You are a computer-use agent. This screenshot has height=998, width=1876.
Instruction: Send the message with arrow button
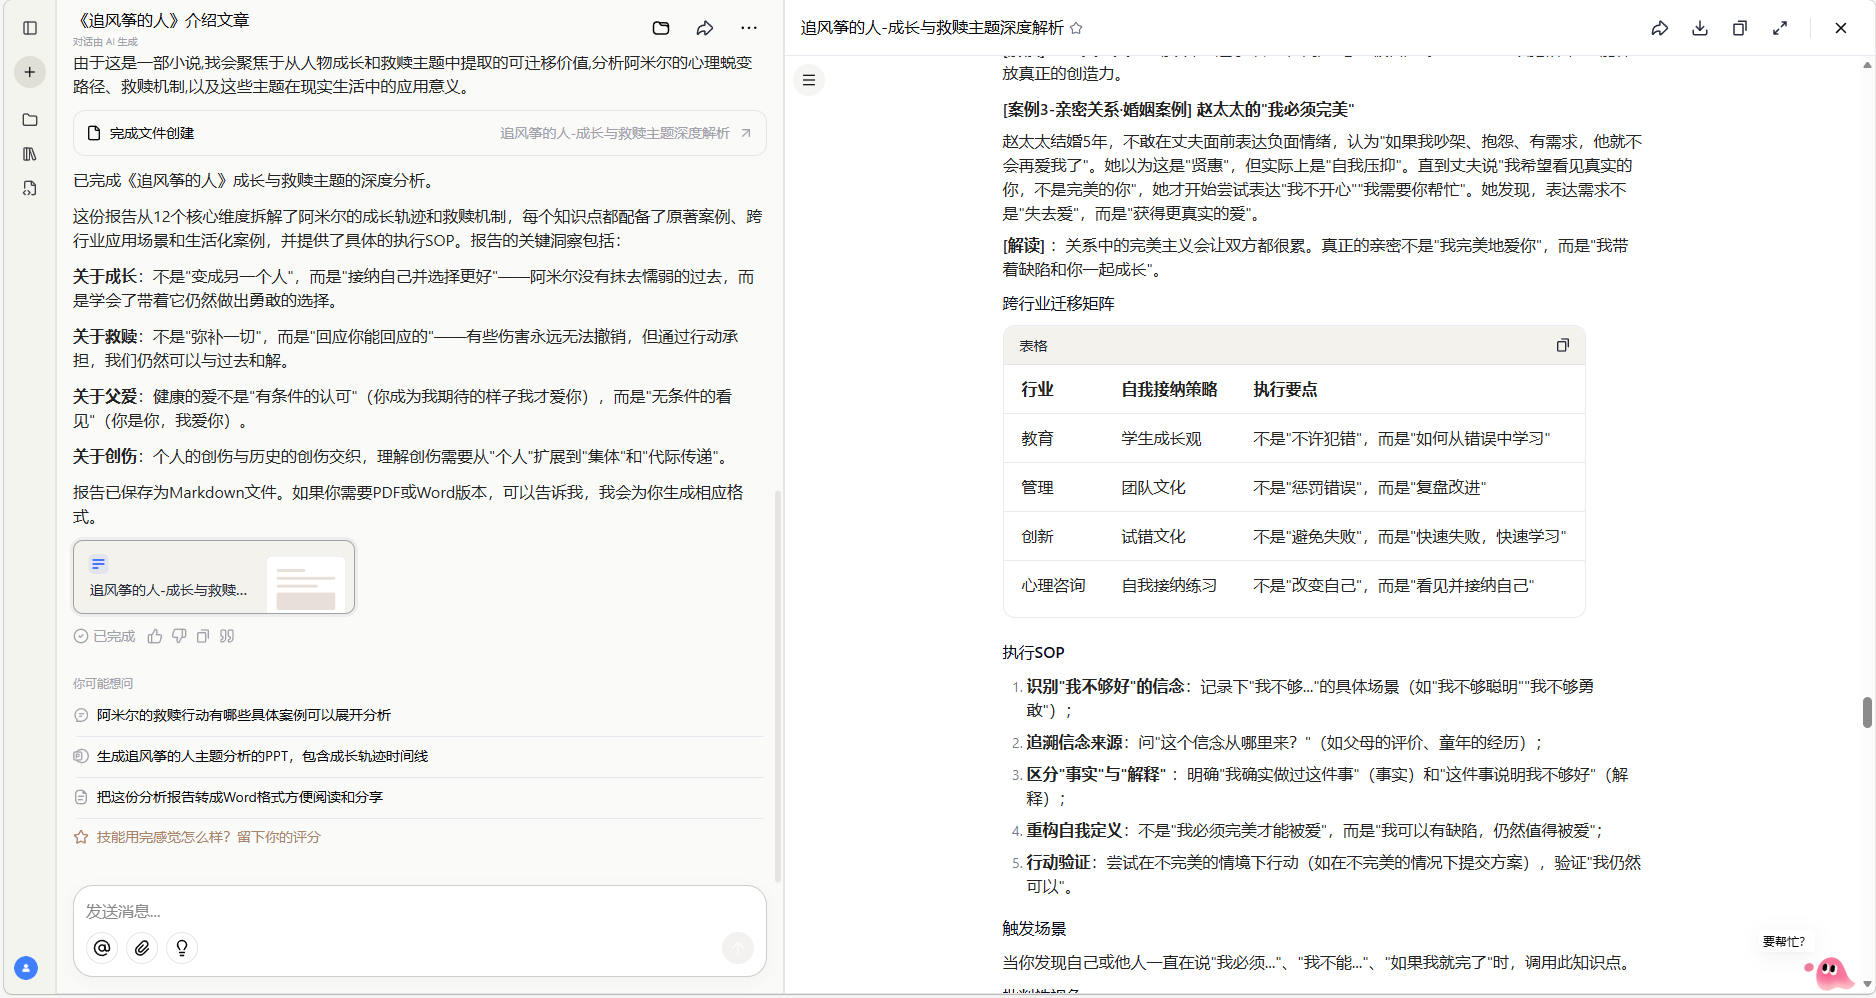point(738,948)
